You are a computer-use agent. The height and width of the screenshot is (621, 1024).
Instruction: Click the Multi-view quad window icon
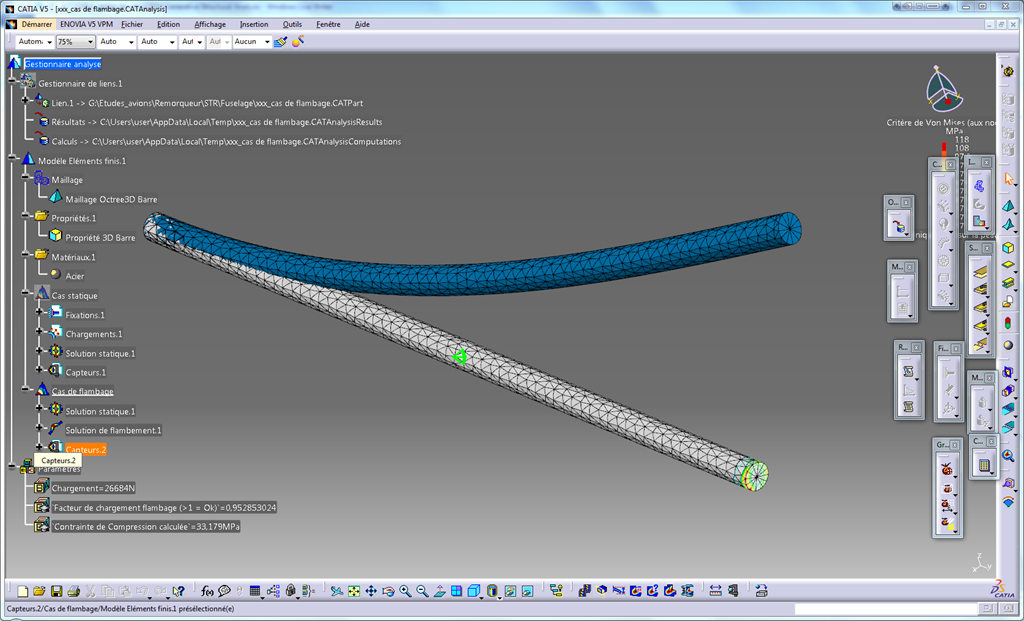(456, 591)
